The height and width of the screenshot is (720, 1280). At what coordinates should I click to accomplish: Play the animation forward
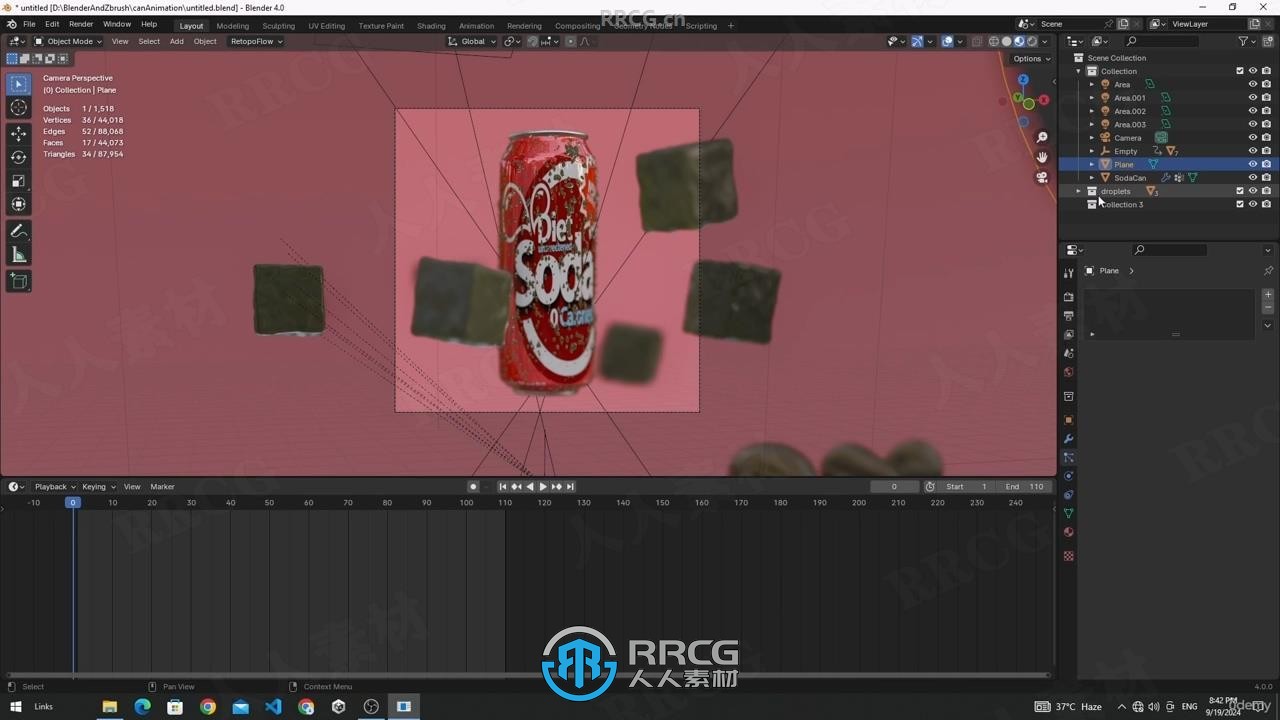pyautogui.click(x=543, y=487)
